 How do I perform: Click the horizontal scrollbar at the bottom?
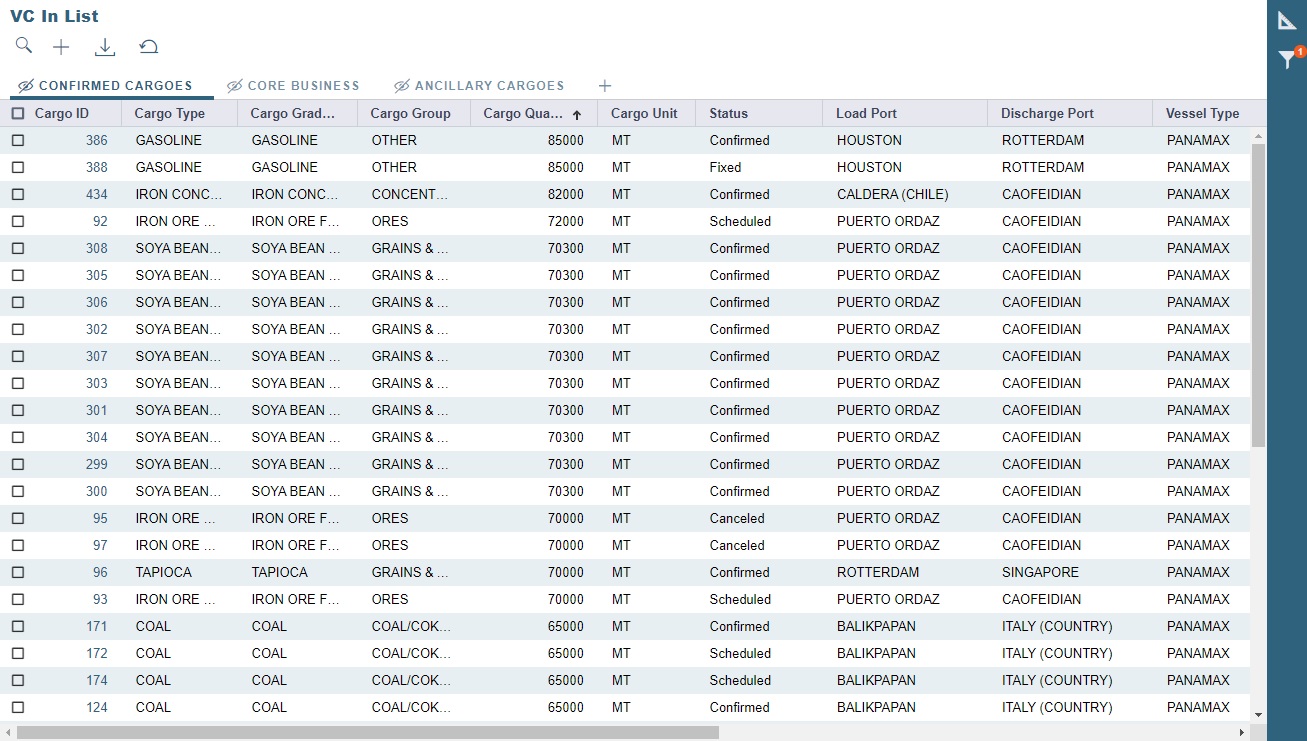[x=368, y=732]
